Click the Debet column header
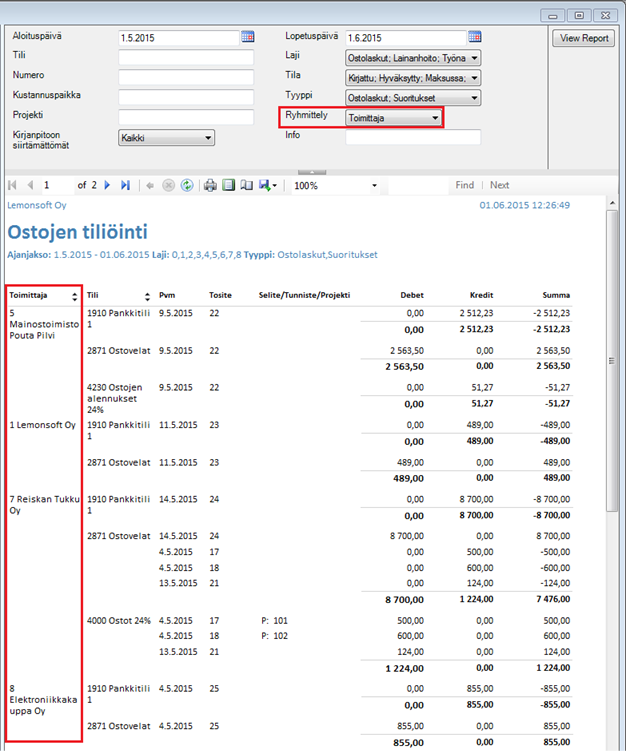626x751 pixels. coord(412,295)
